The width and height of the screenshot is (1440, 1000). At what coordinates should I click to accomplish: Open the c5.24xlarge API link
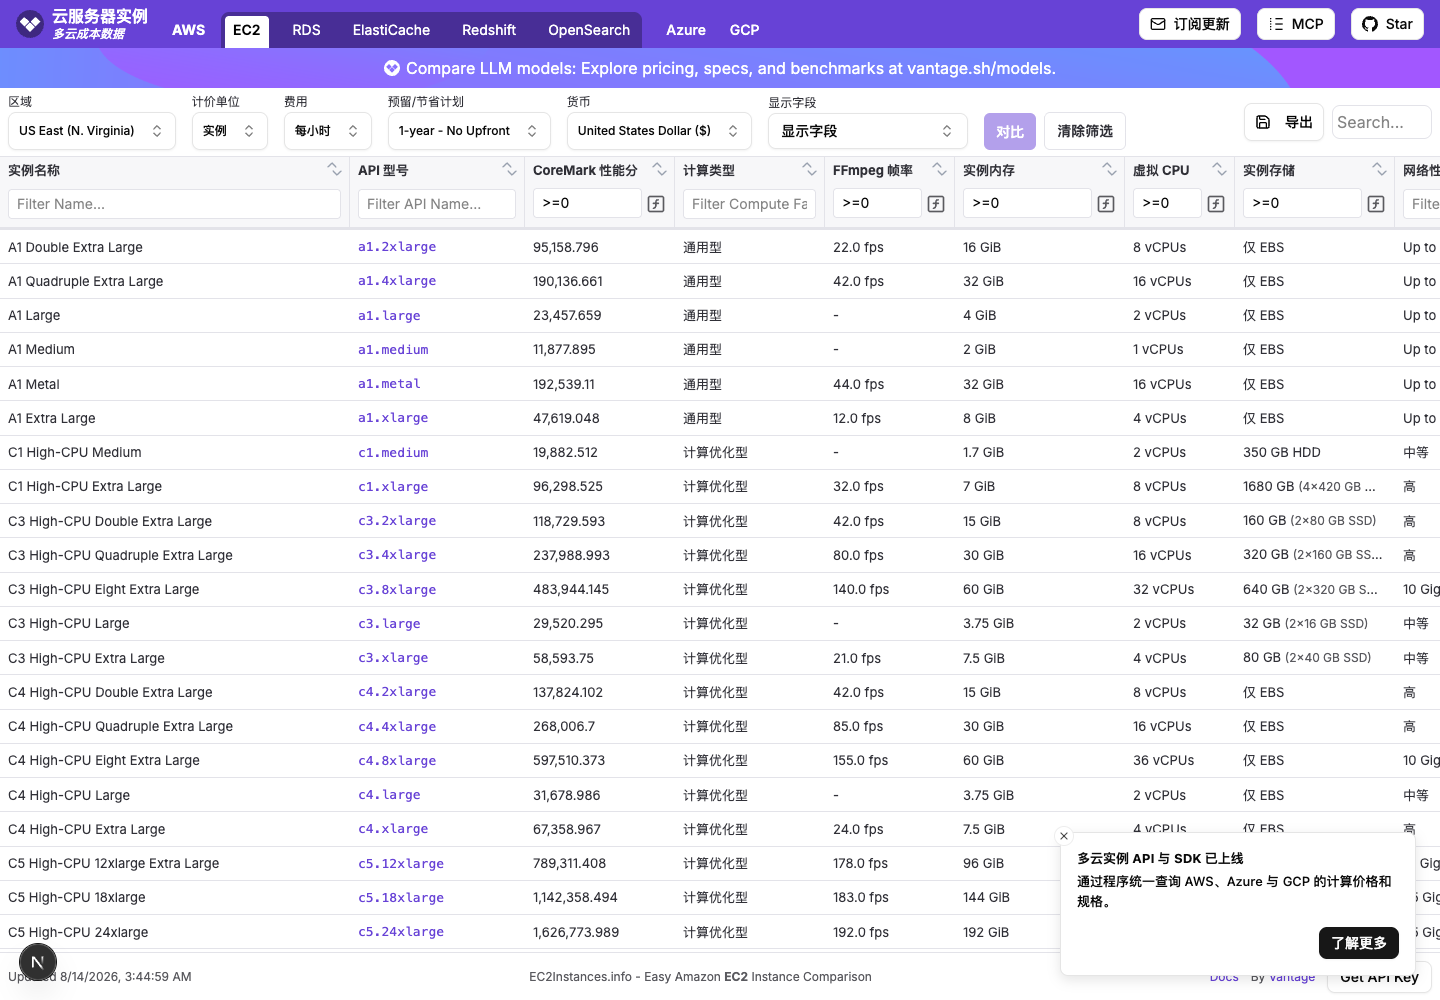(x=401, y=932)
